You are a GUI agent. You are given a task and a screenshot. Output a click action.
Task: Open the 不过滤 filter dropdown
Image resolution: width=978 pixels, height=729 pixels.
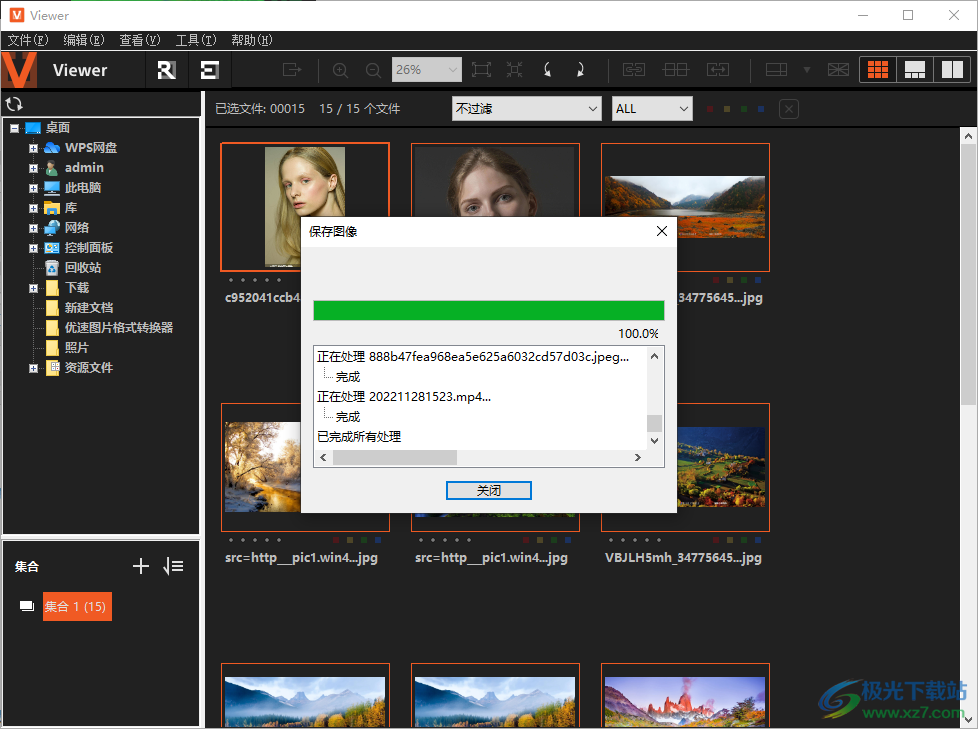pos(526,109)
